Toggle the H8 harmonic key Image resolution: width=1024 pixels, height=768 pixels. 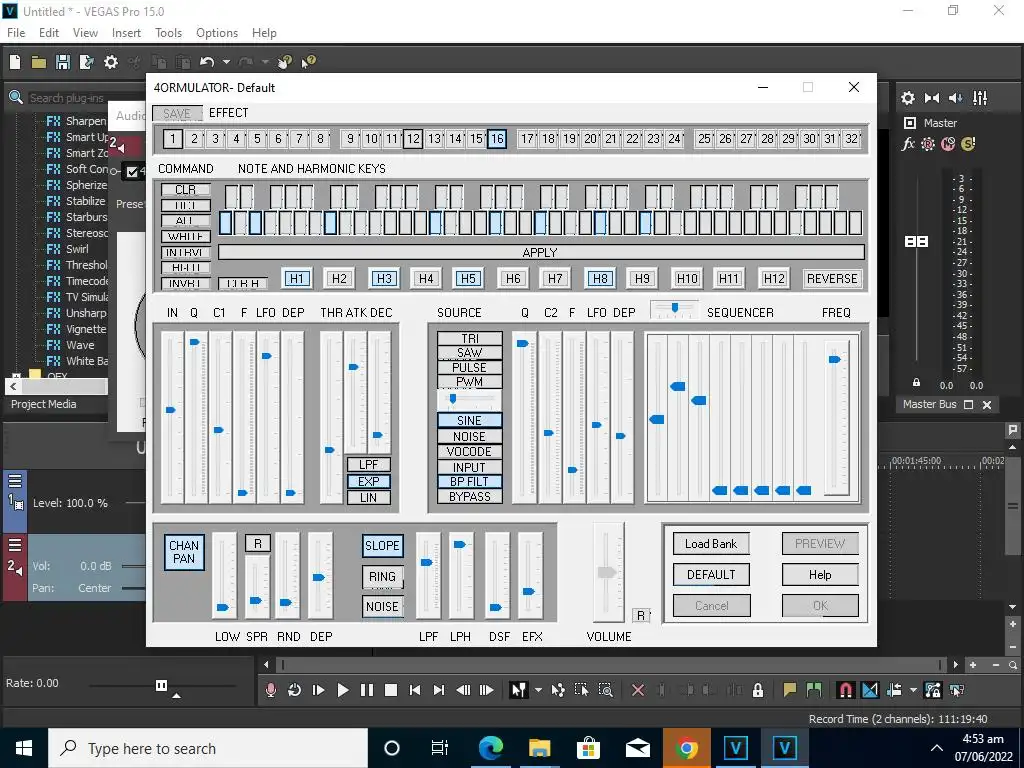(600, 279)
